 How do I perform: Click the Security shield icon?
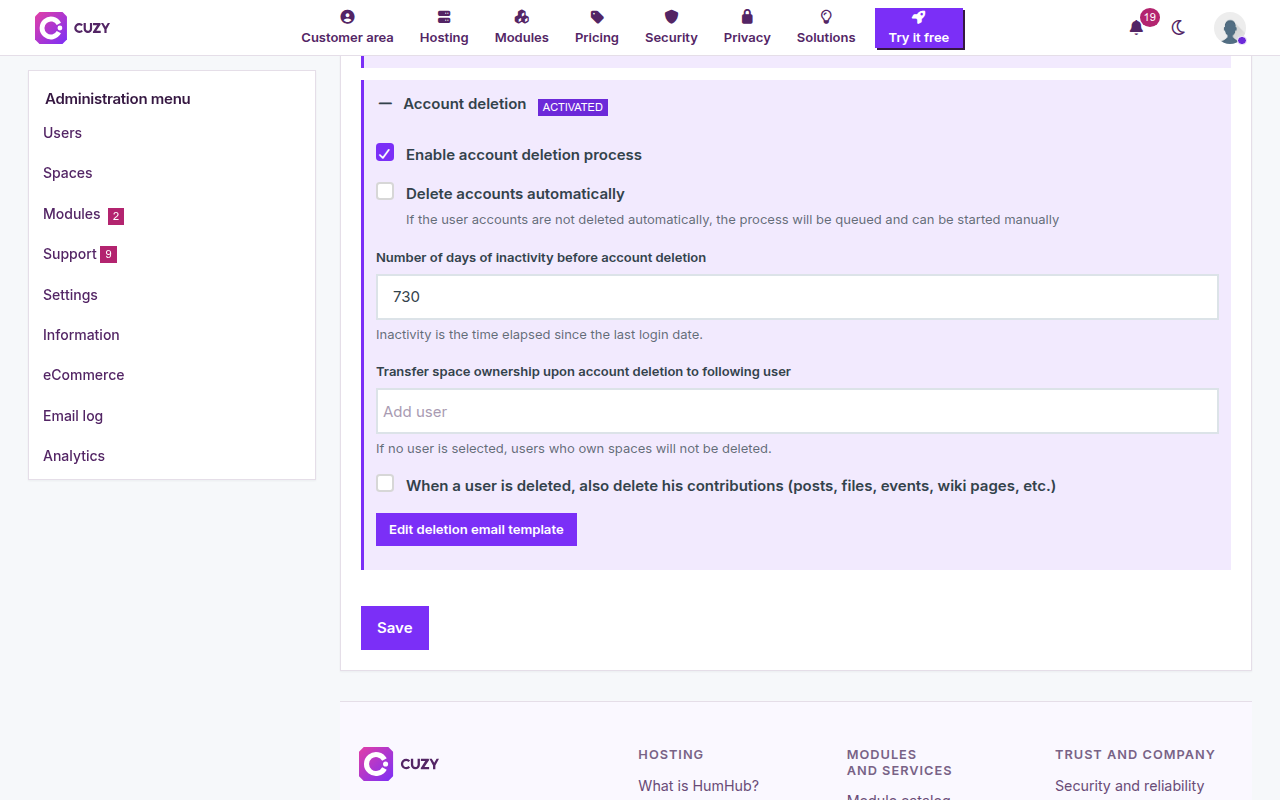pos(671,17)
